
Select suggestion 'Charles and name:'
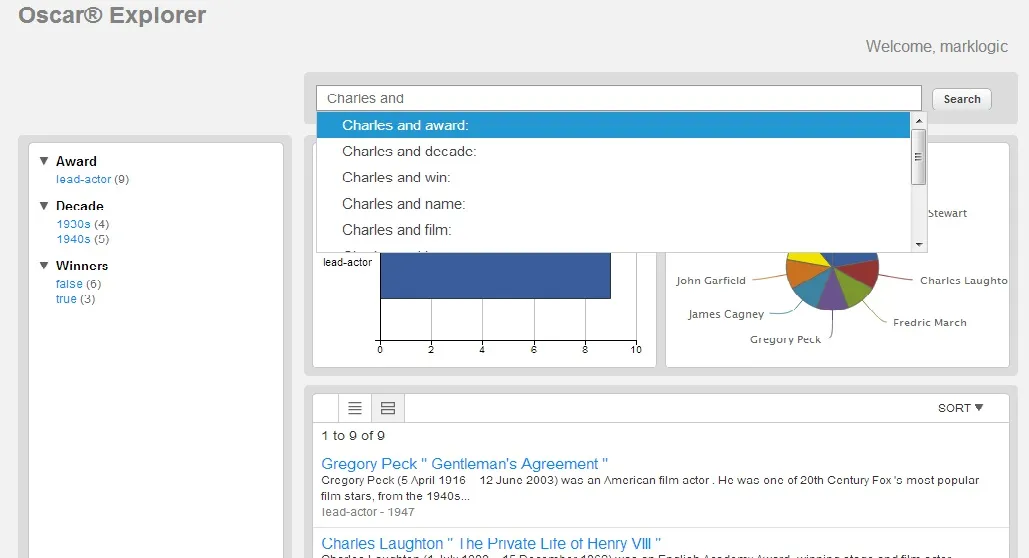(613, 204)
